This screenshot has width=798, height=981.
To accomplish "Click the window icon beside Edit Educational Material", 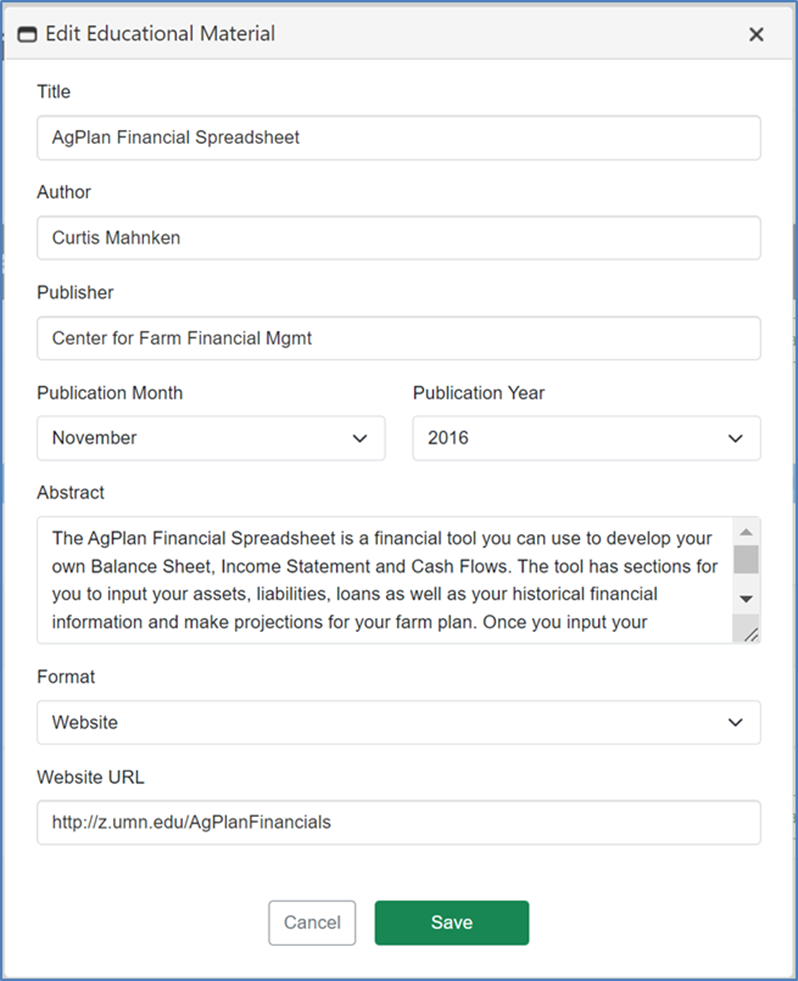I will point(28,34).
